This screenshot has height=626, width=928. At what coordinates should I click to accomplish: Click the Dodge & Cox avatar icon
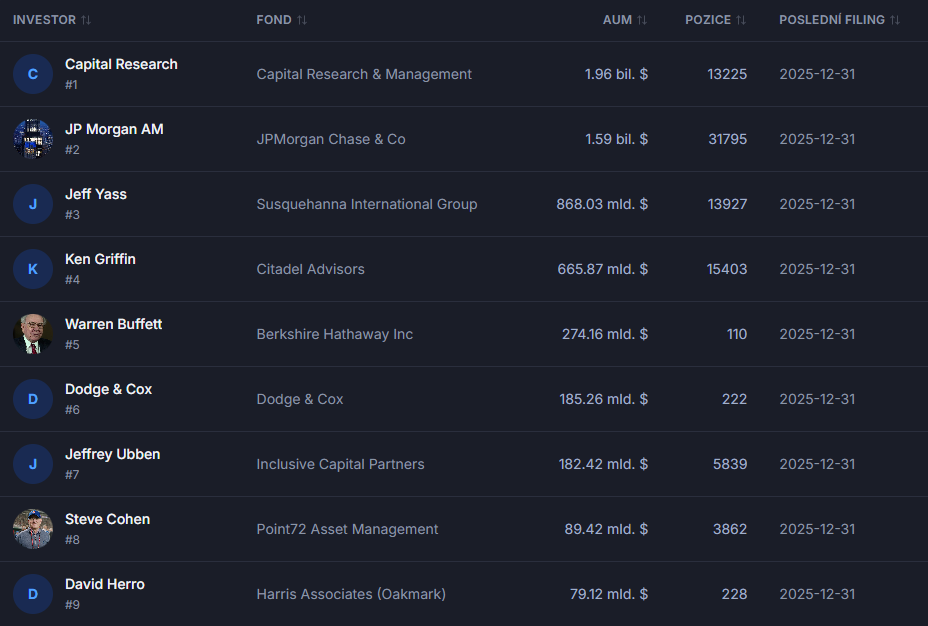[33, 399]
